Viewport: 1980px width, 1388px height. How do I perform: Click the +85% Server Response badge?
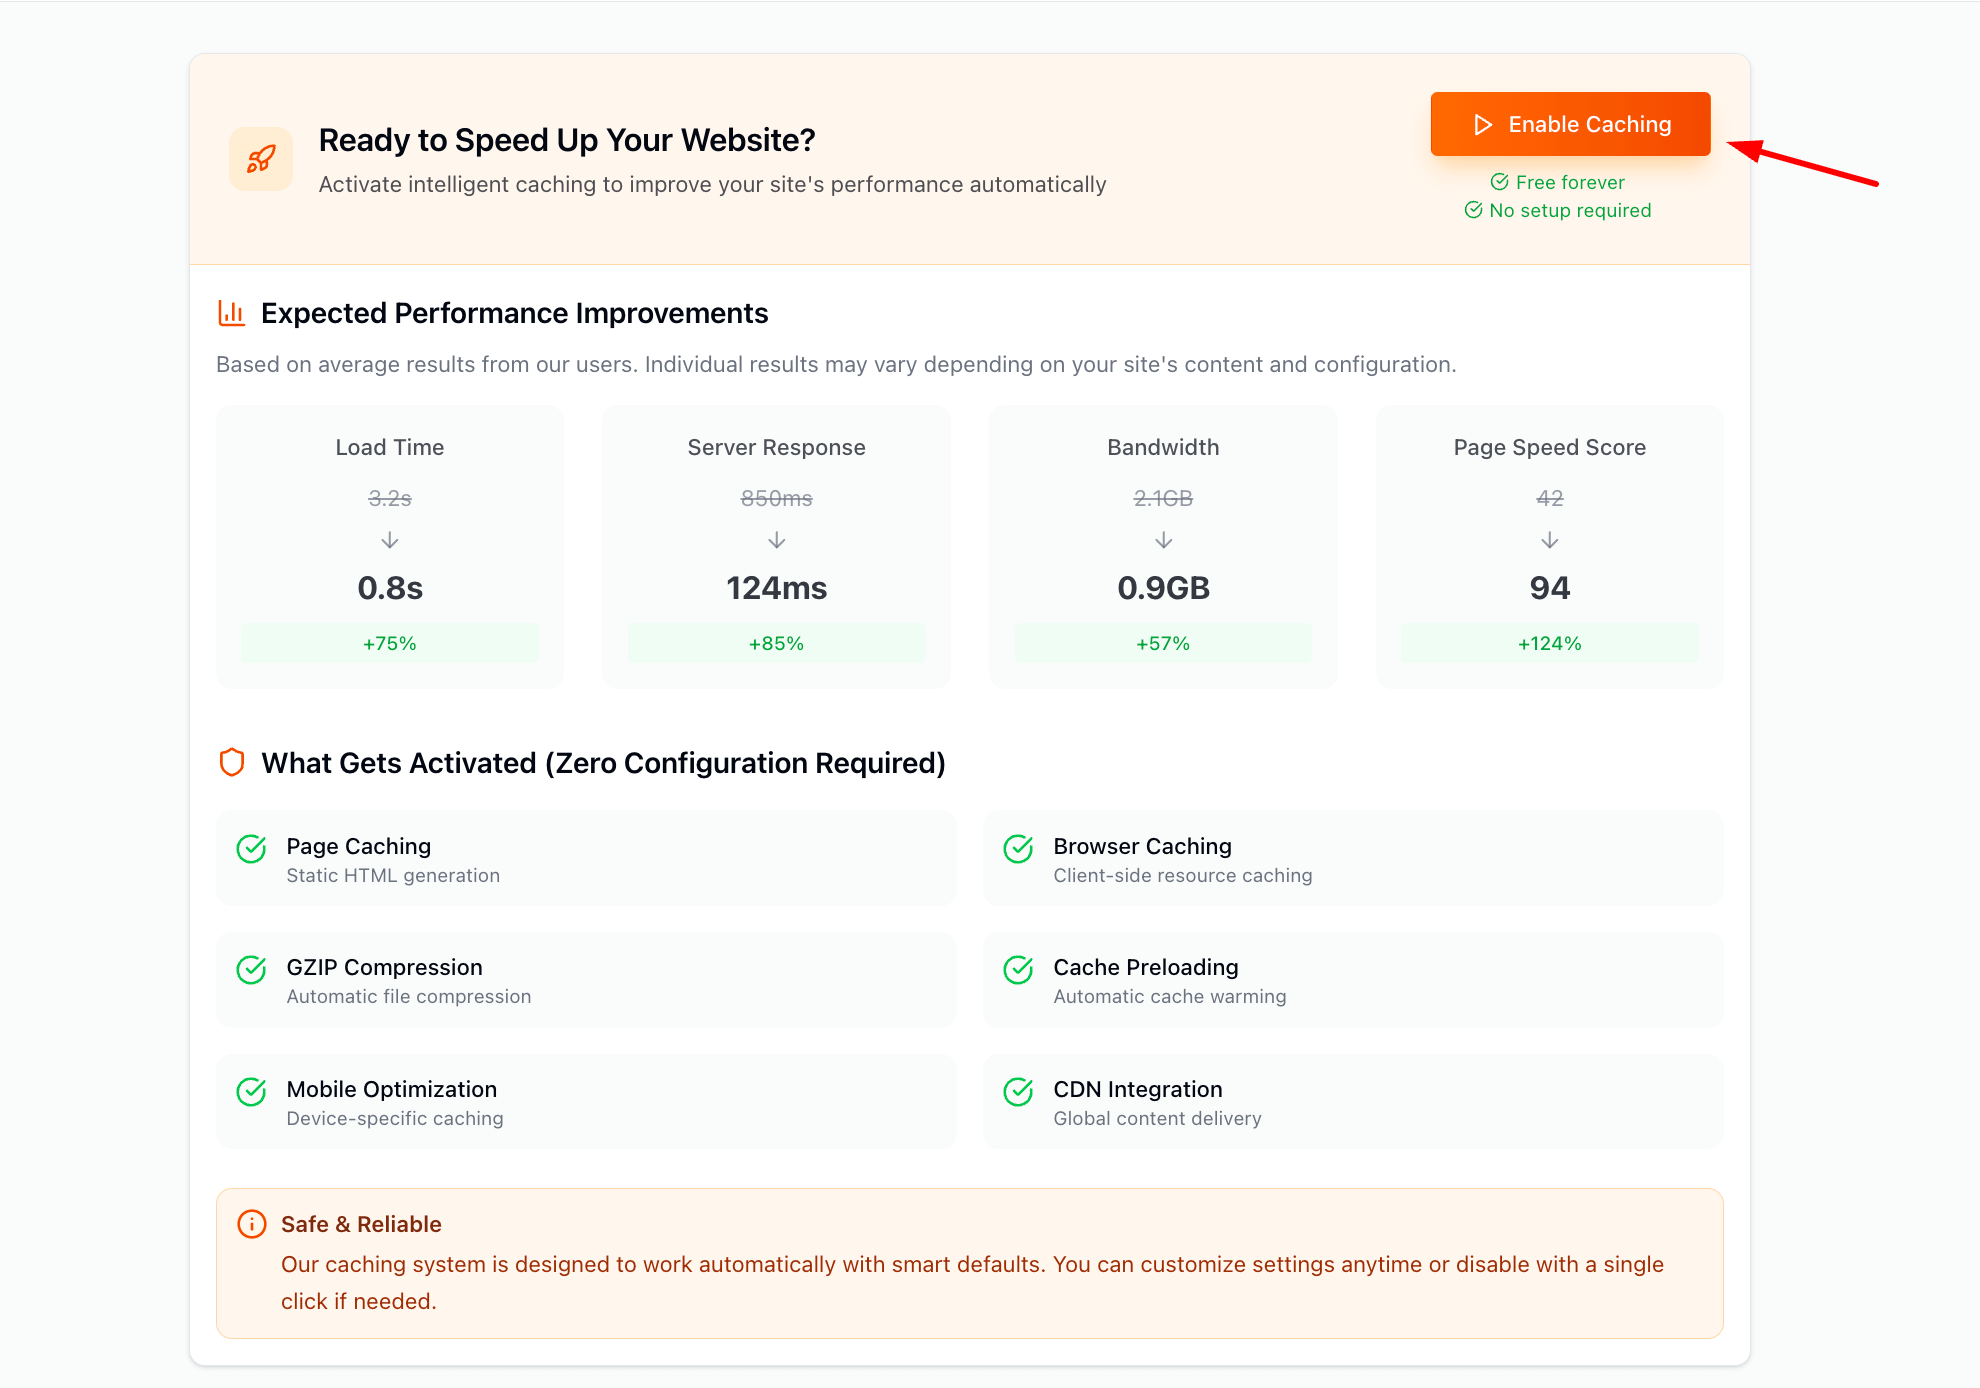[777, 643]
